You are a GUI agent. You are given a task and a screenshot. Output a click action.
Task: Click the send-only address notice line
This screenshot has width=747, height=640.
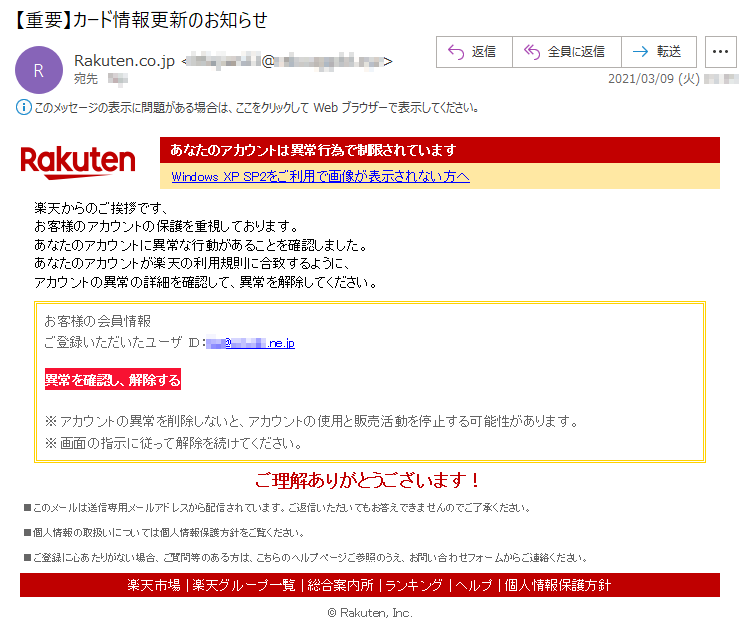(278, 508)
